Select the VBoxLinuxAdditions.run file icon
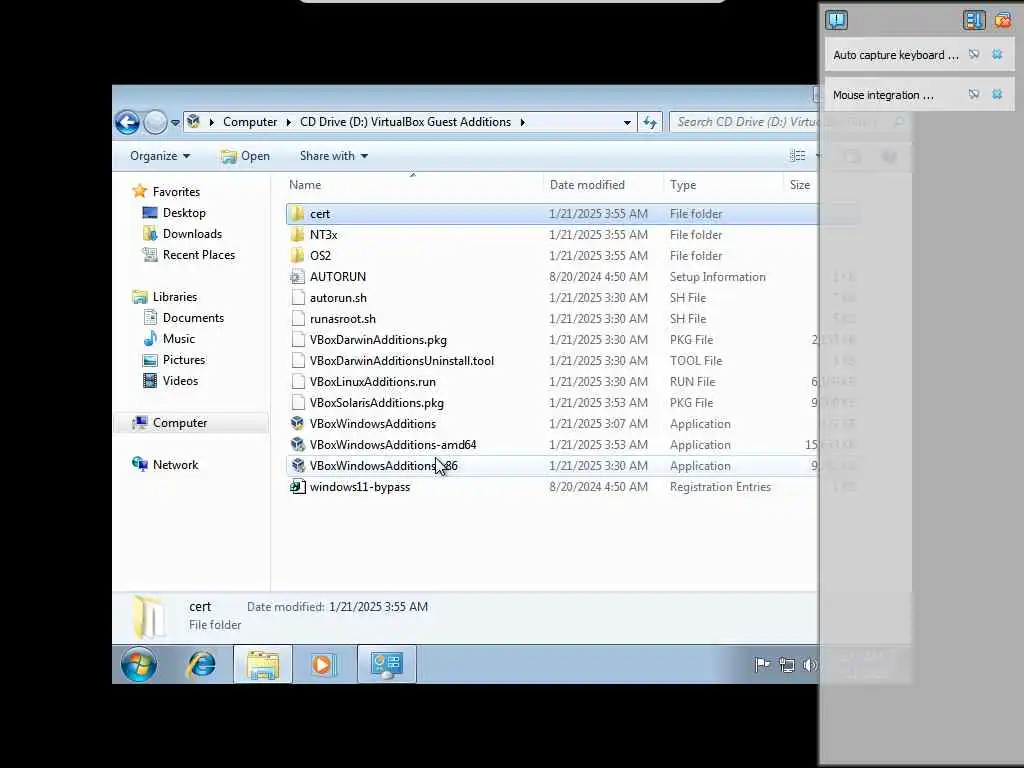Viewport: 1024px width, 768px height. (x=298, y=381)
